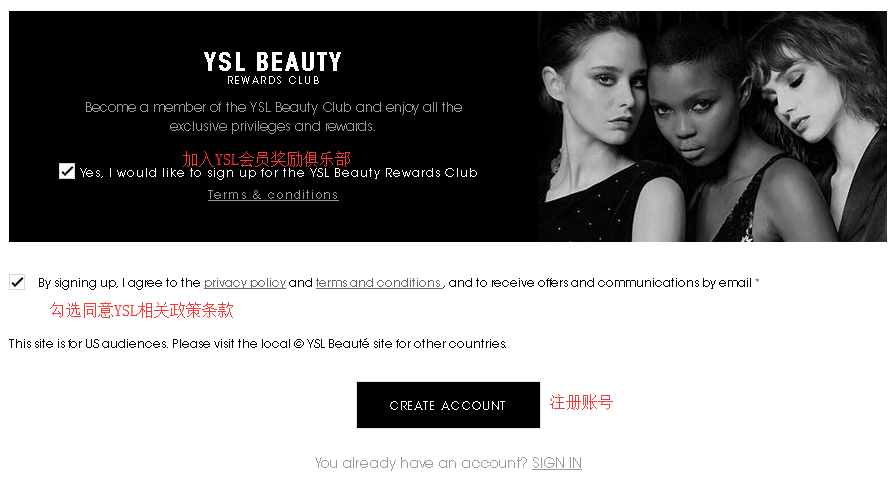This screenshot has height=489, width=896.
Task: Click the REWARDS CLUB subtitle text
Action: (x=273, y=81)
